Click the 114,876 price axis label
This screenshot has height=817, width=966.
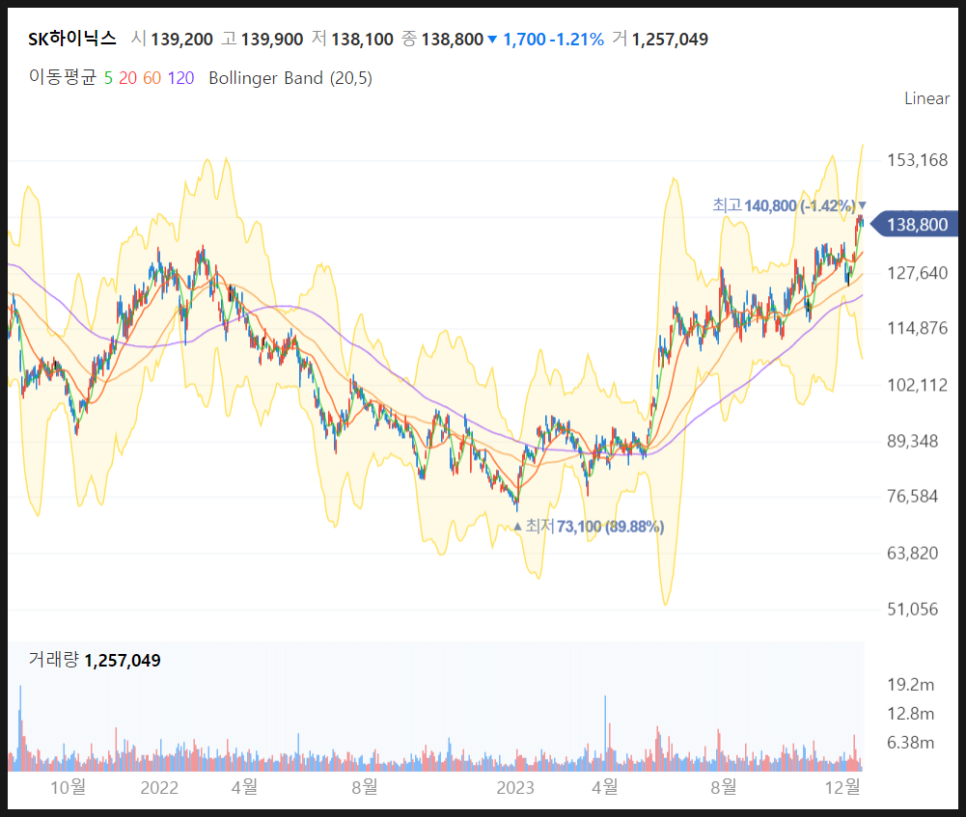(917, 328)
